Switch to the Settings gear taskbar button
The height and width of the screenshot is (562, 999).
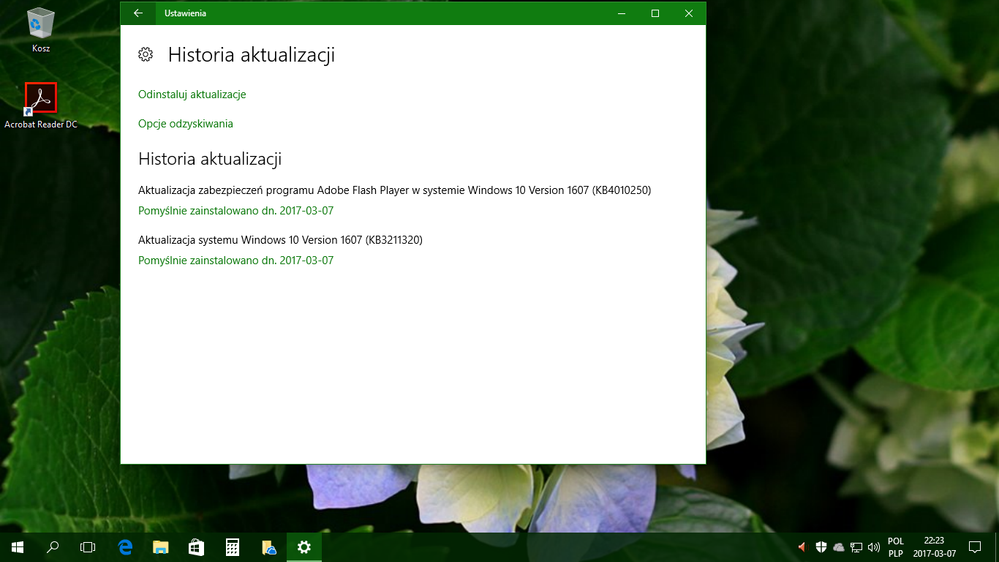click(x=304, y=547)
